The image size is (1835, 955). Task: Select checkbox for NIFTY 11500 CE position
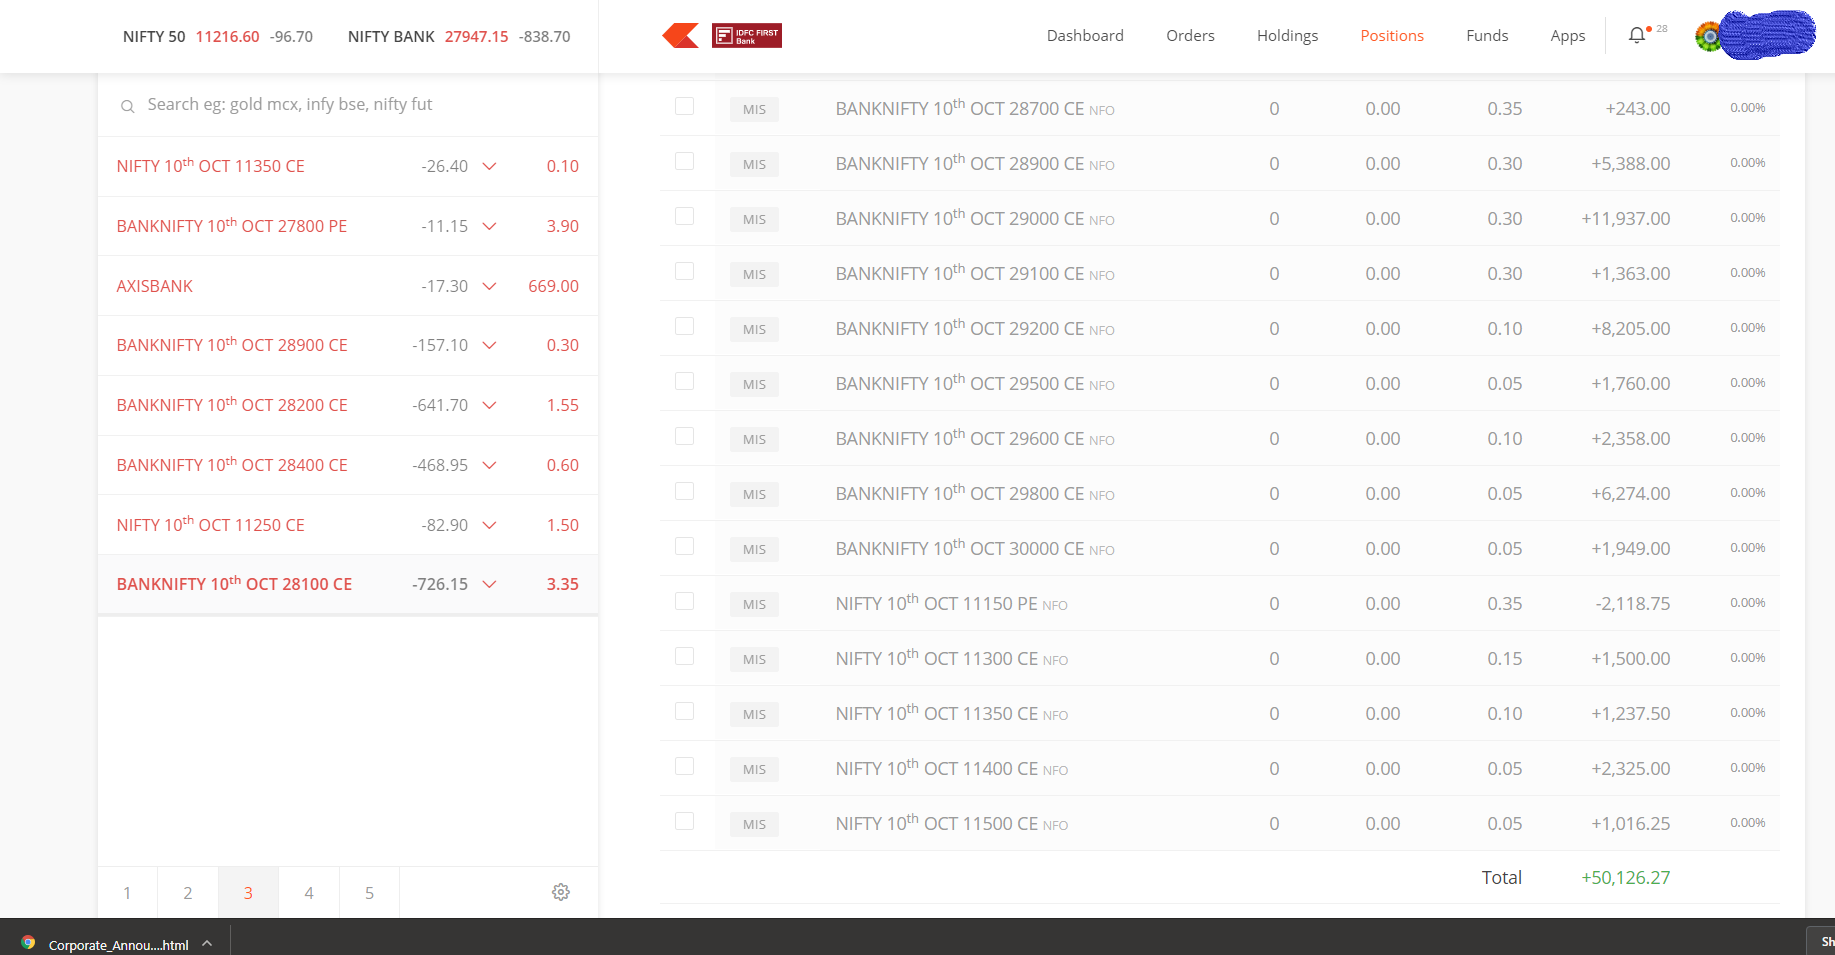click(684, 821)
